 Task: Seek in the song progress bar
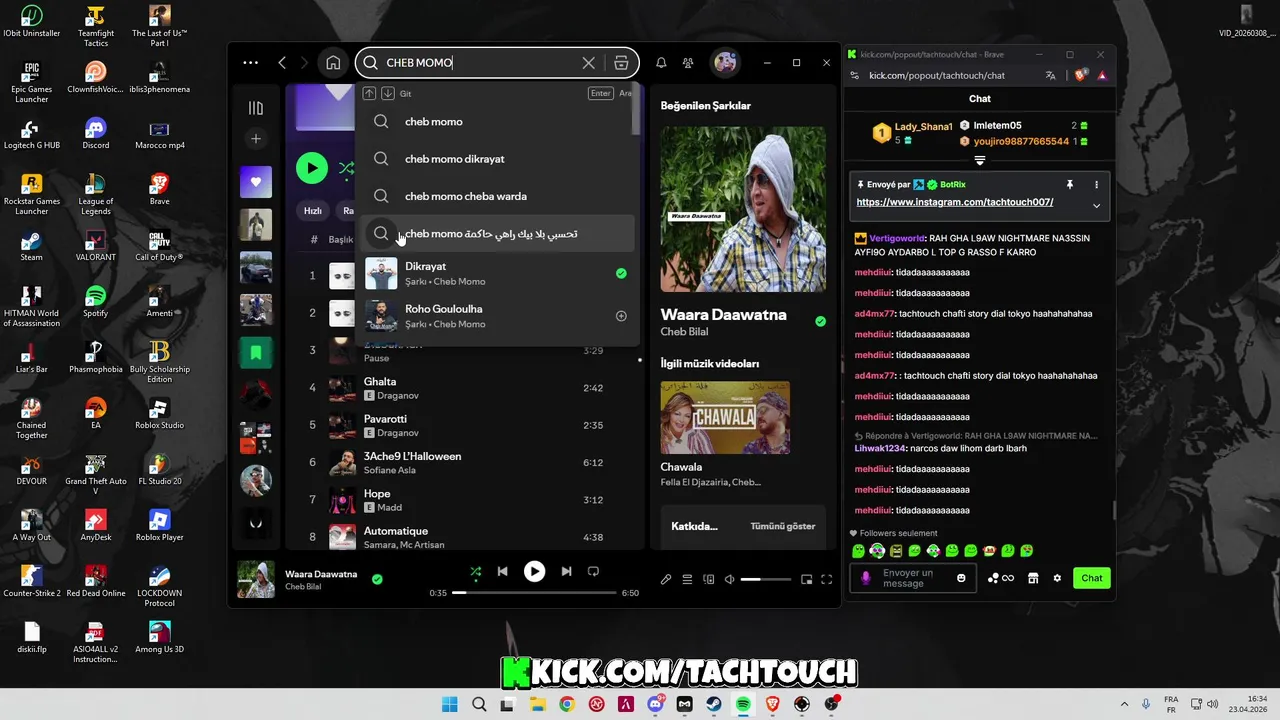534,593
